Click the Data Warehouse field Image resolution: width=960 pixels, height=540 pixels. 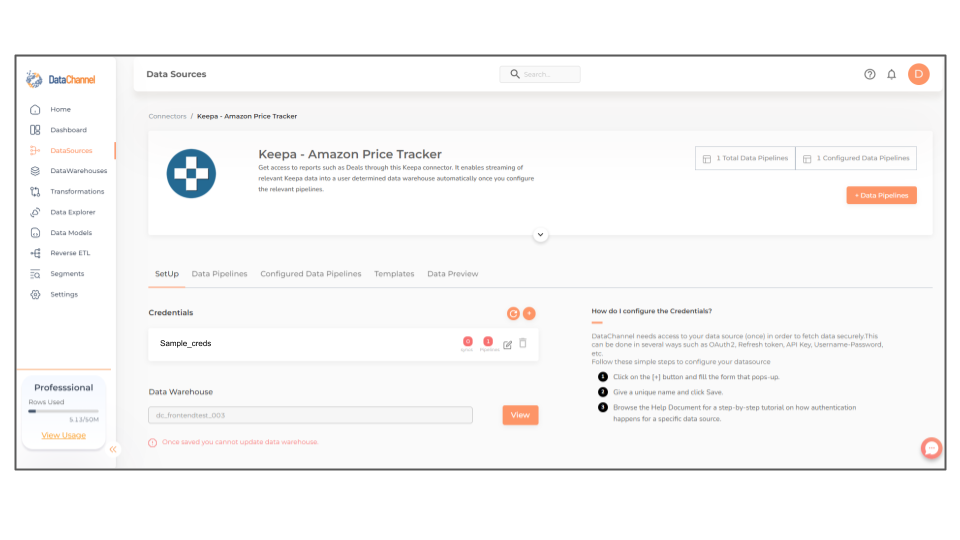[x=310, y=415]
